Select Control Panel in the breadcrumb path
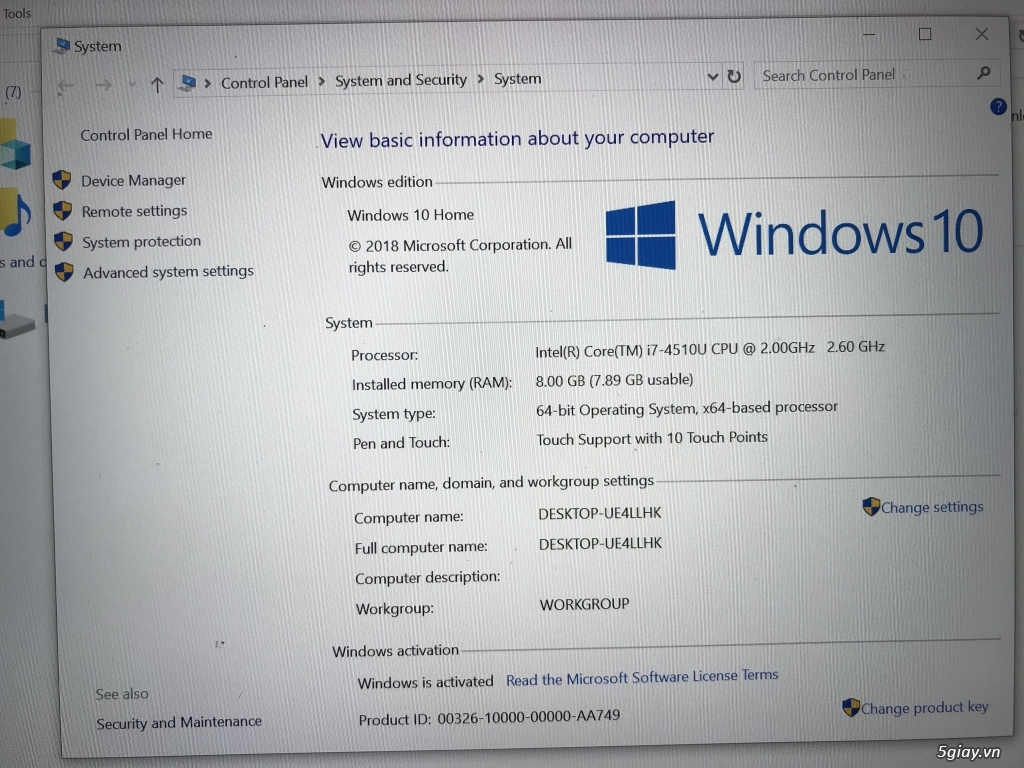Screen dimensions: 1024x768 coord(264,81)
